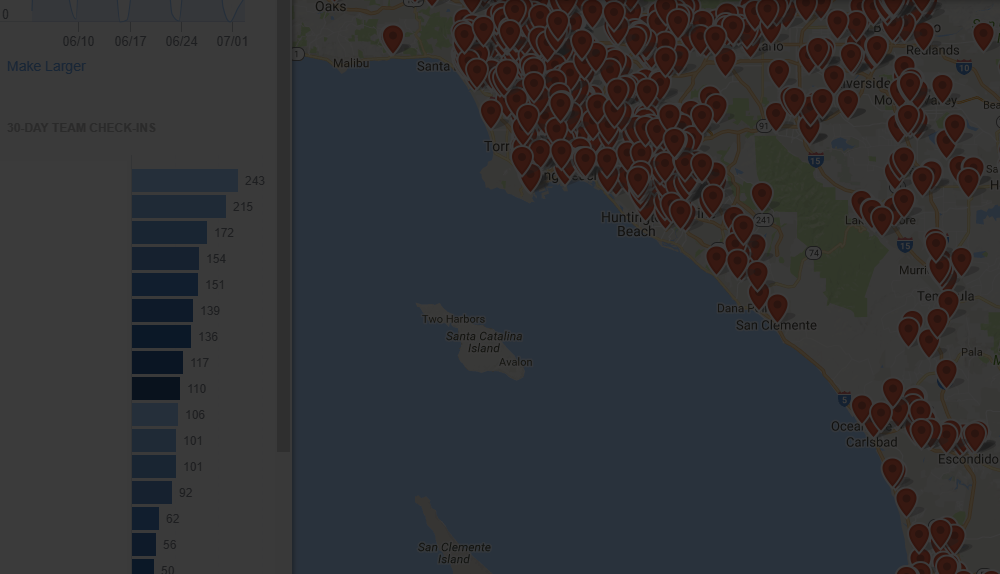
Task: Select the Interstate 10 shield near Redlands
Action: tap(964, 66)
